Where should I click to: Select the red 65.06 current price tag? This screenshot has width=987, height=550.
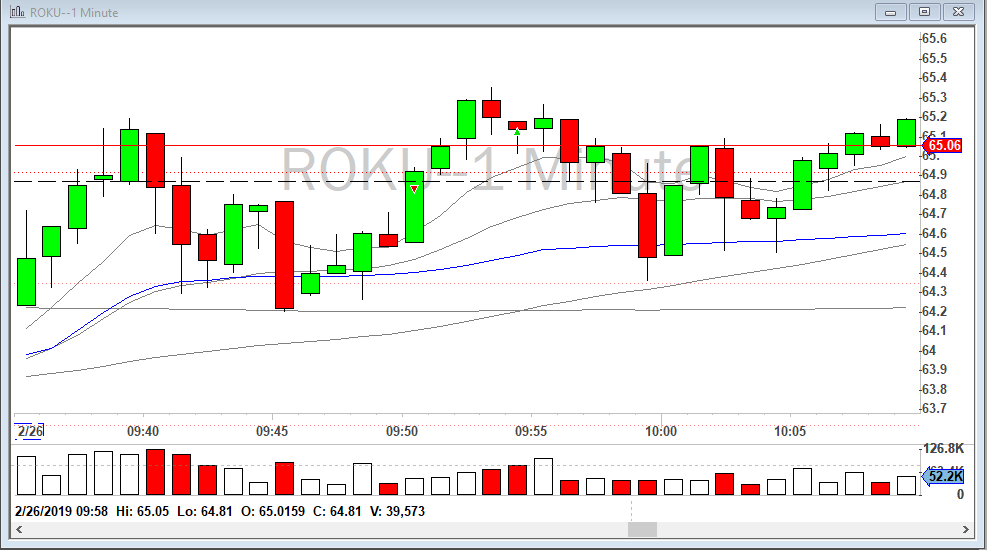click(942, 145)
